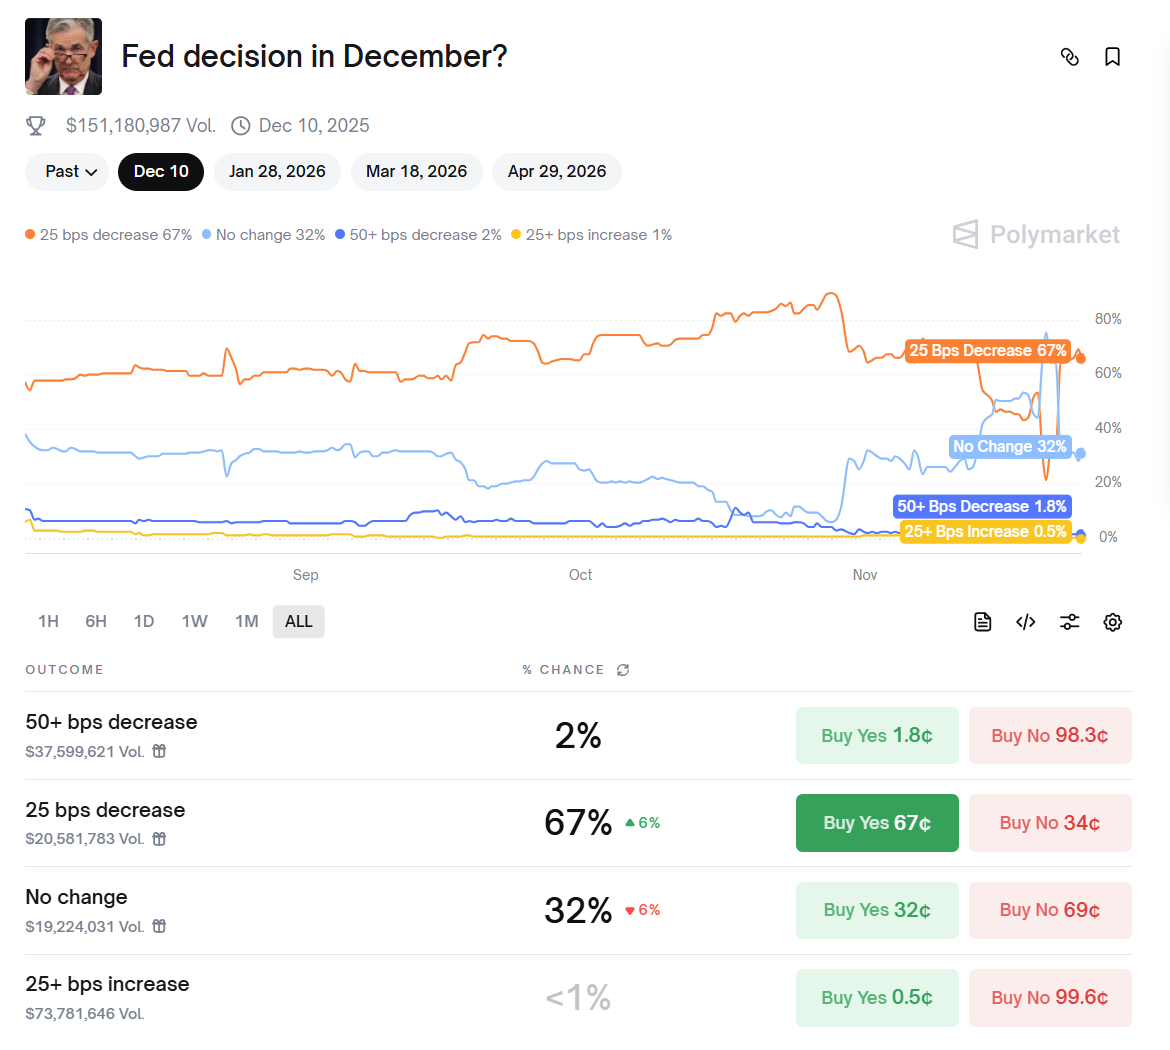Viewport: 1170px width, 1050px height.
Task: Copy market link via chain icon
Action: tap(1069, 57)
